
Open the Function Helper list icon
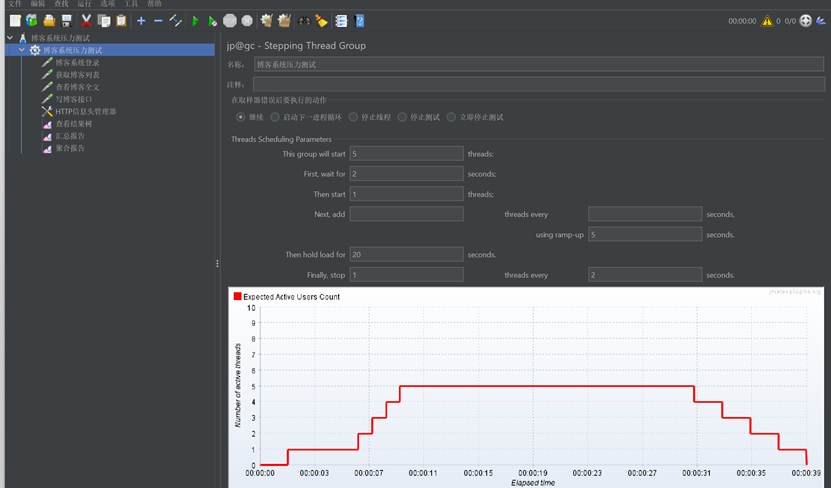[x=341, y=21]
